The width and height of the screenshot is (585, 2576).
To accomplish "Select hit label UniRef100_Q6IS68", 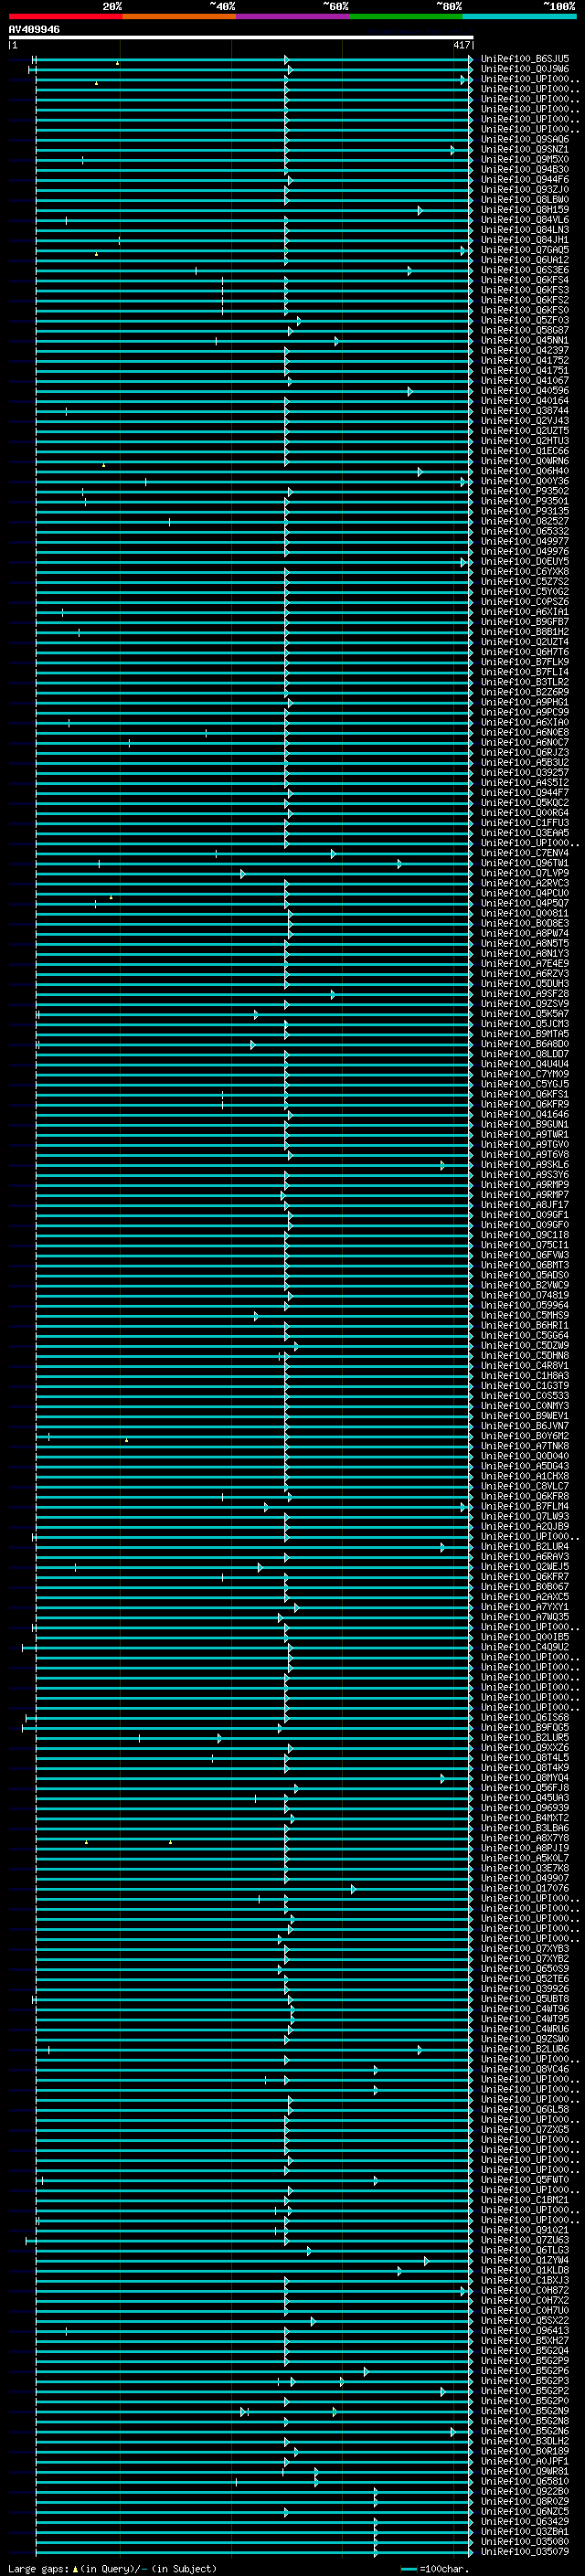I will 525,1718.
